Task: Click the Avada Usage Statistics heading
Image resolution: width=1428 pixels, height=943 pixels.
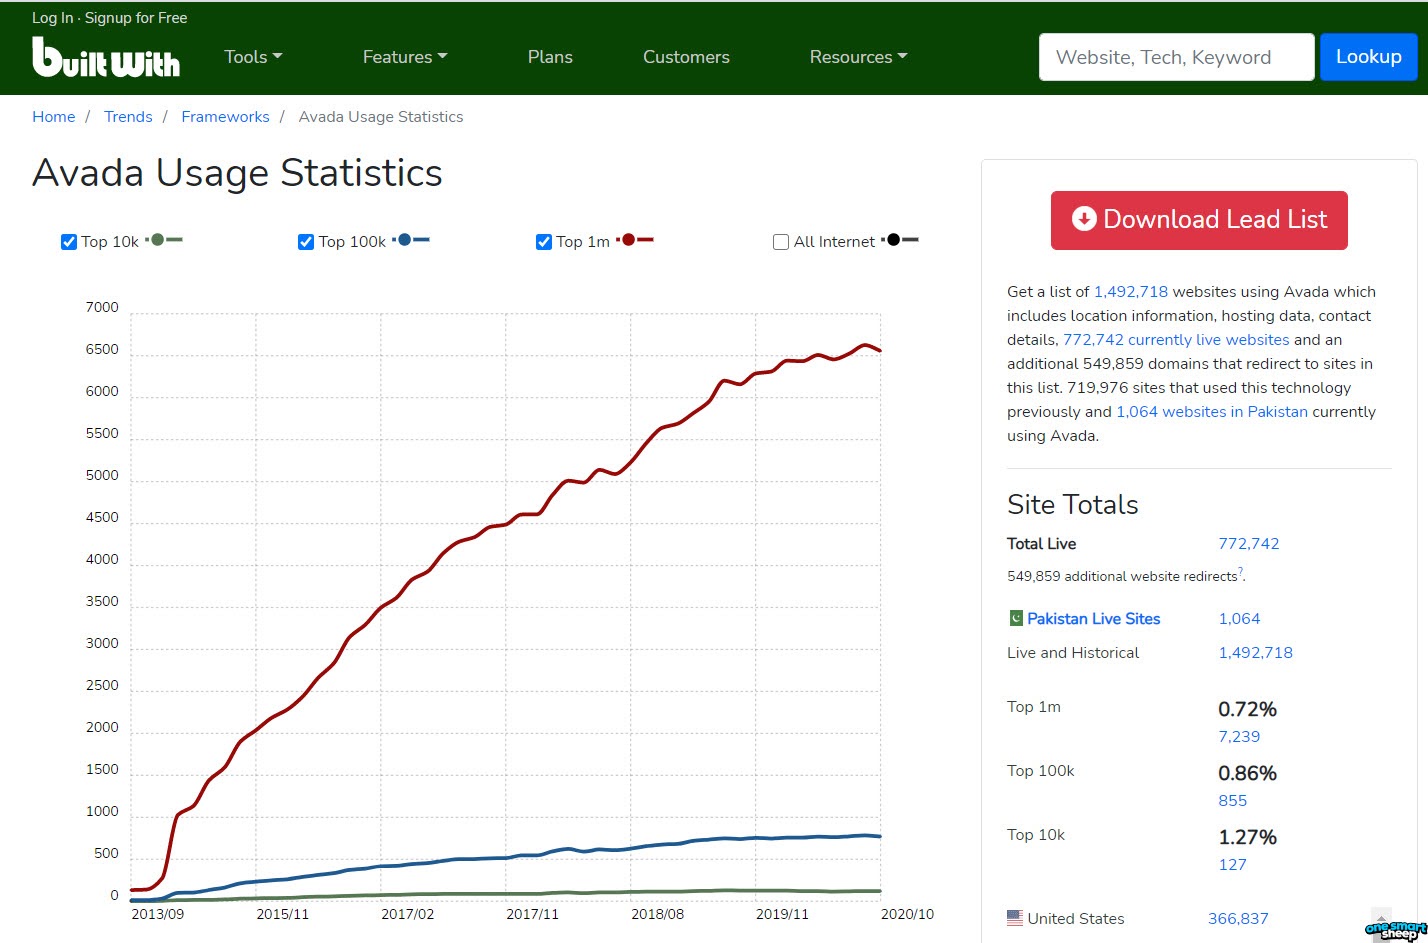Action: [237, 173]
